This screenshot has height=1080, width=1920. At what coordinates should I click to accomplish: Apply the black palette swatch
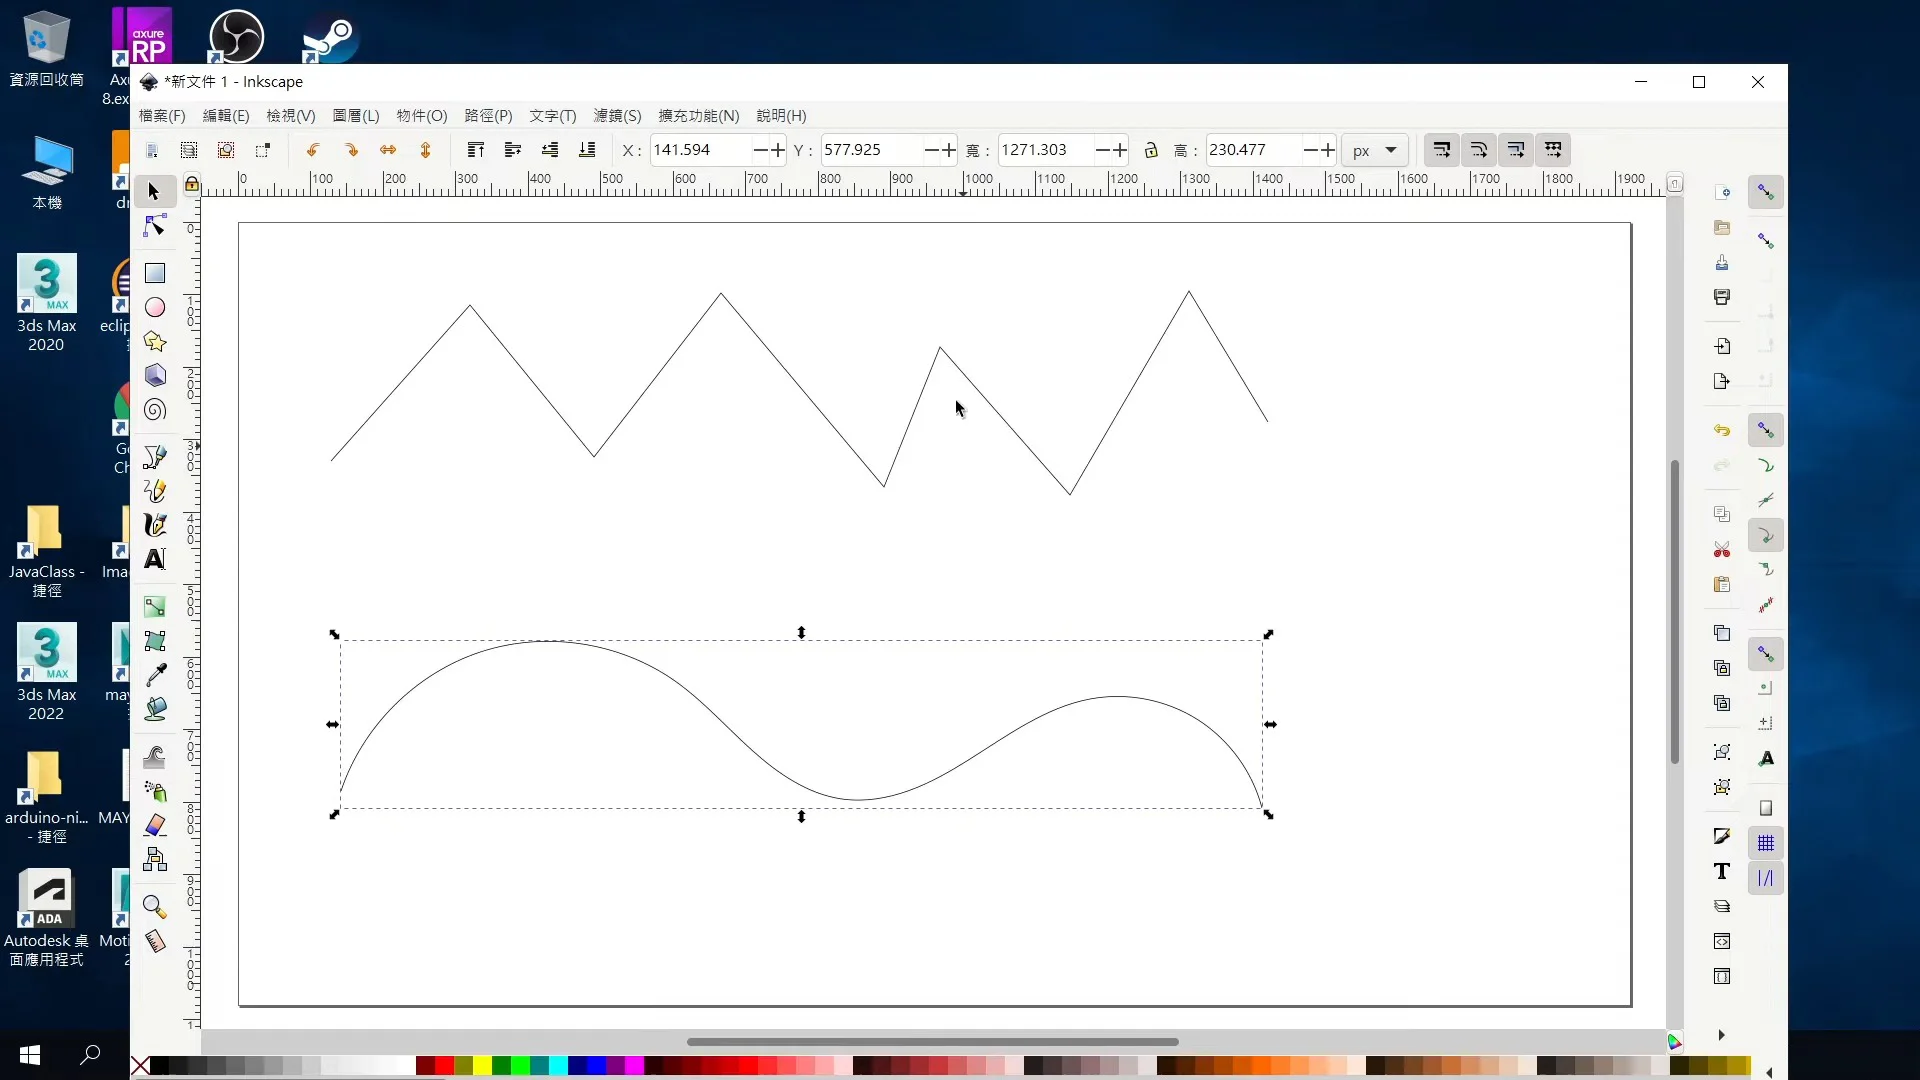(x=160, y=1066)
